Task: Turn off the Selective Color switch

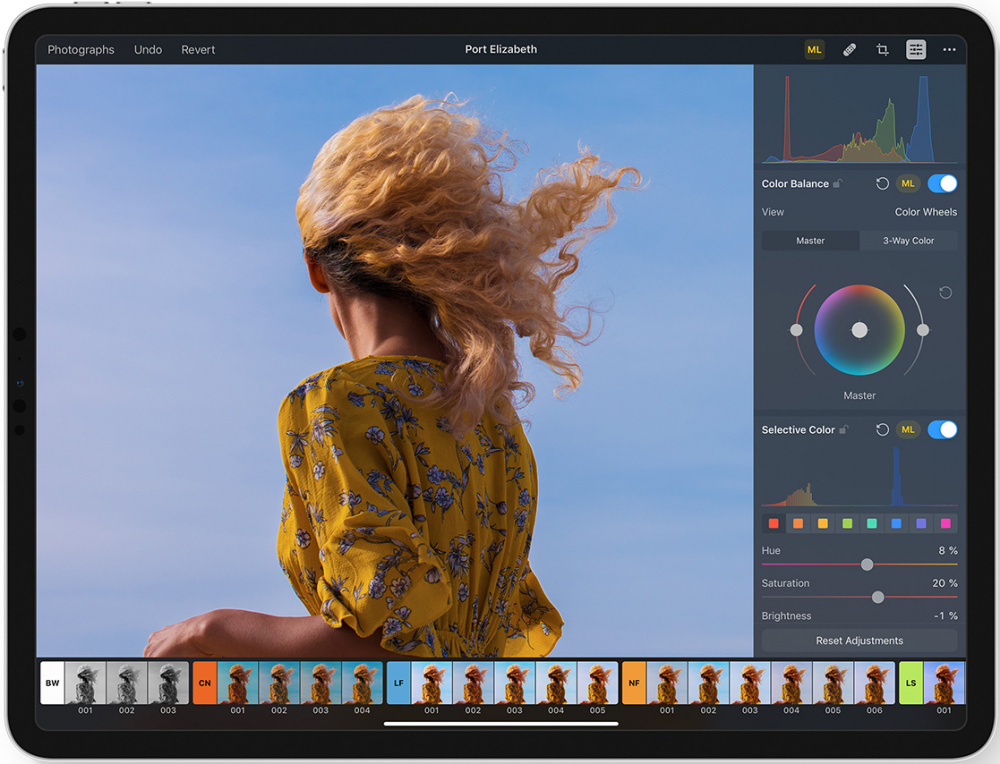Action: [942, 430]
